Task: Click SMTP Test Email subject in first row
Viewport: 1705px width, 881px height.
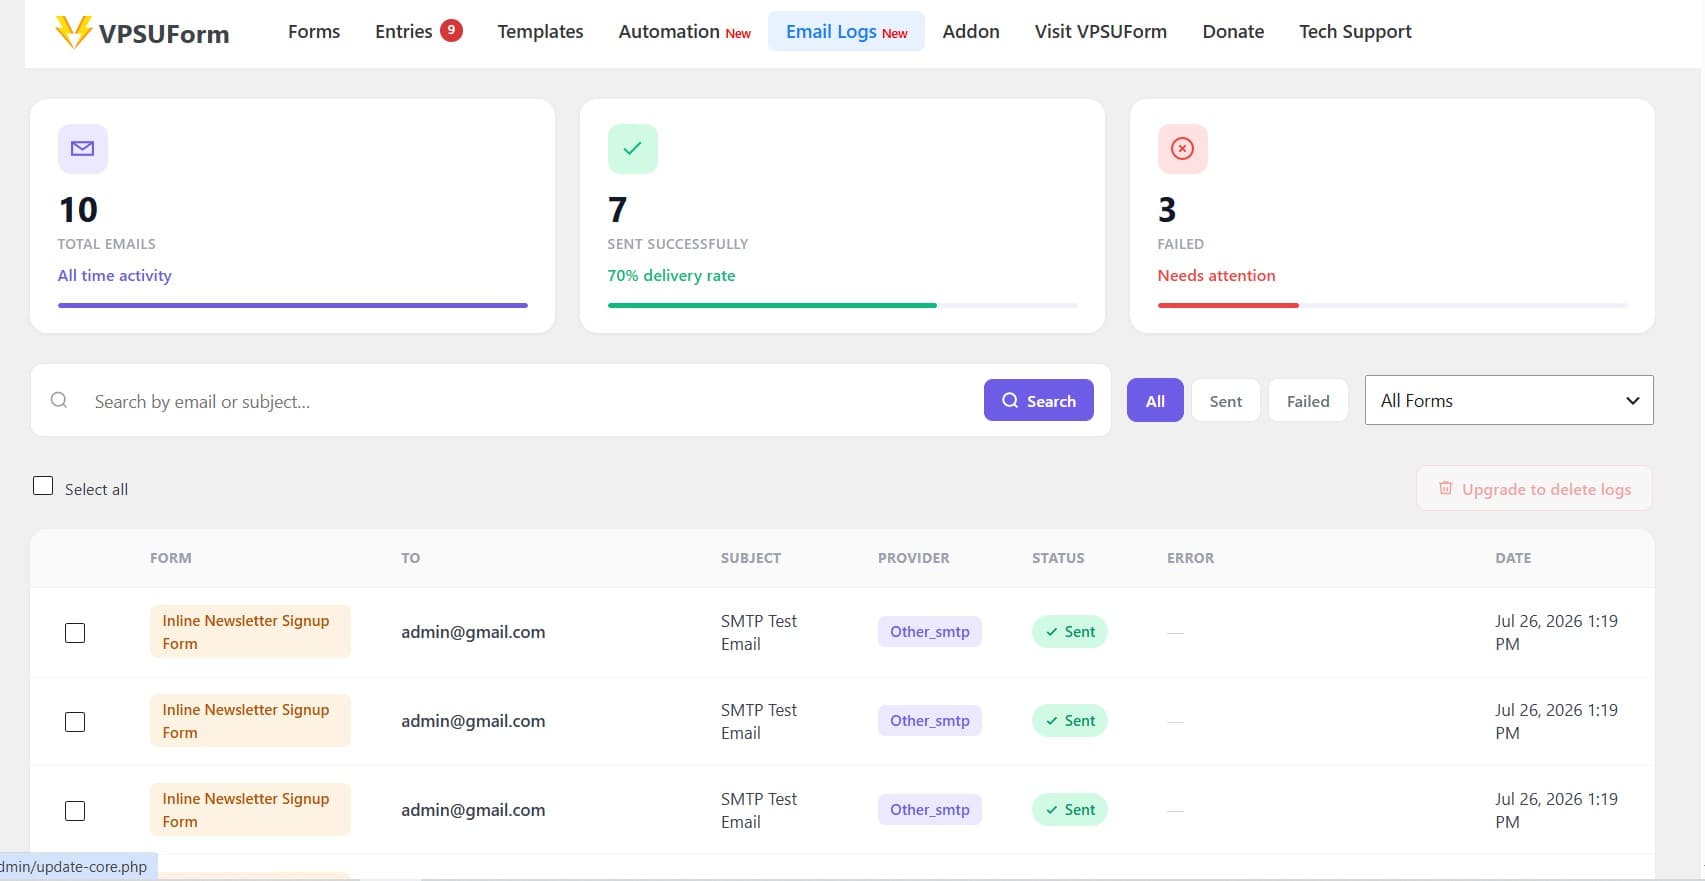Action: pyautogui.click(x=759, y=632)
